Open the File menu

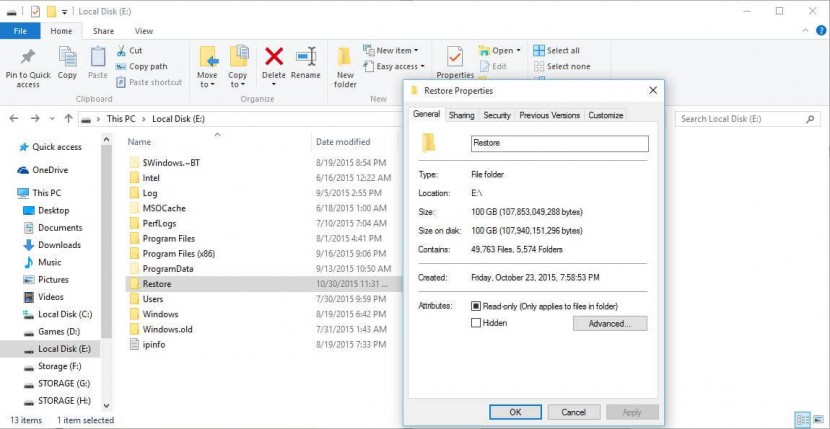pos(20,31)
